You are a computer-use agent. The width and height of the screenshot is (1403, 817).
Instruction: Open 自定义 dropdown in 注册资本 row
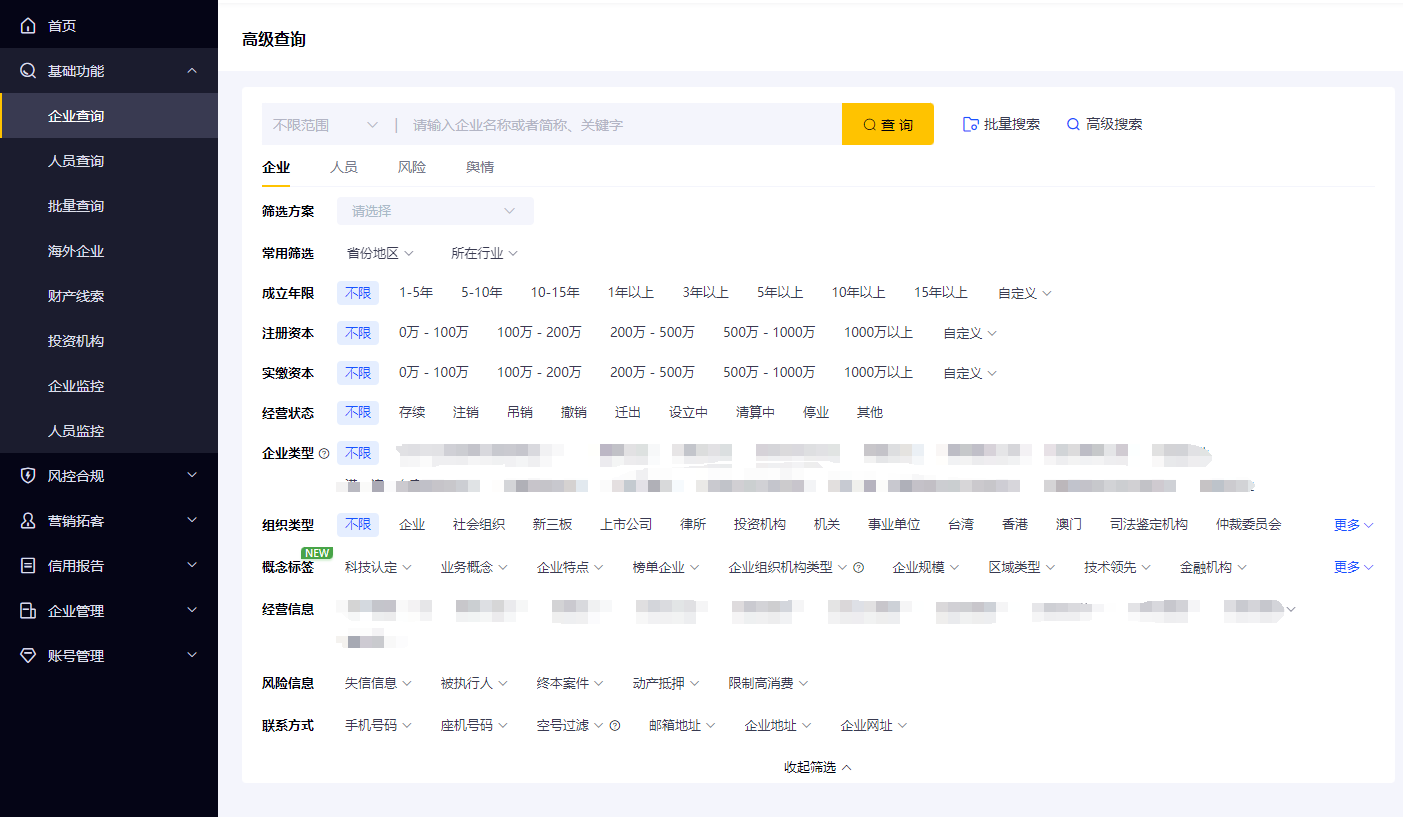970,333
